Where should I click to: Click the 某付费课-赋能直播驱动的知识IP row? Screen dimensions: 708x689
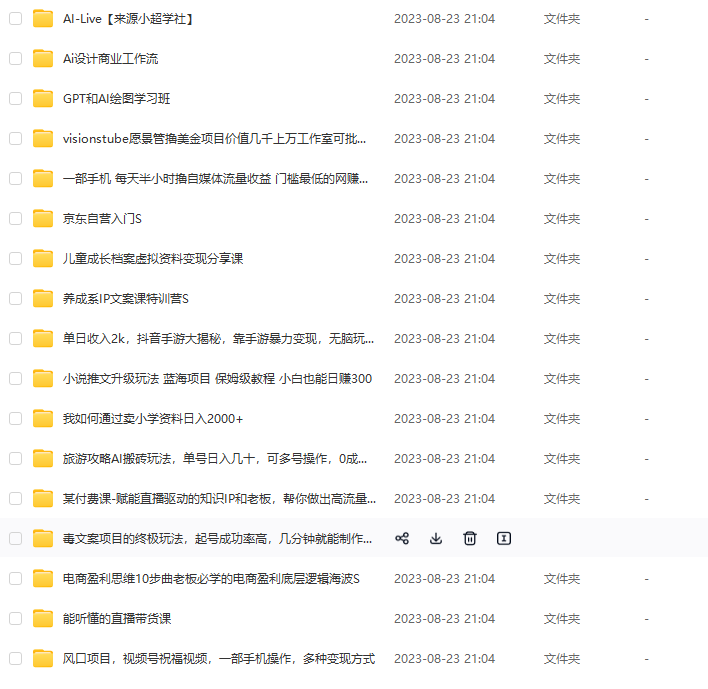354,498
